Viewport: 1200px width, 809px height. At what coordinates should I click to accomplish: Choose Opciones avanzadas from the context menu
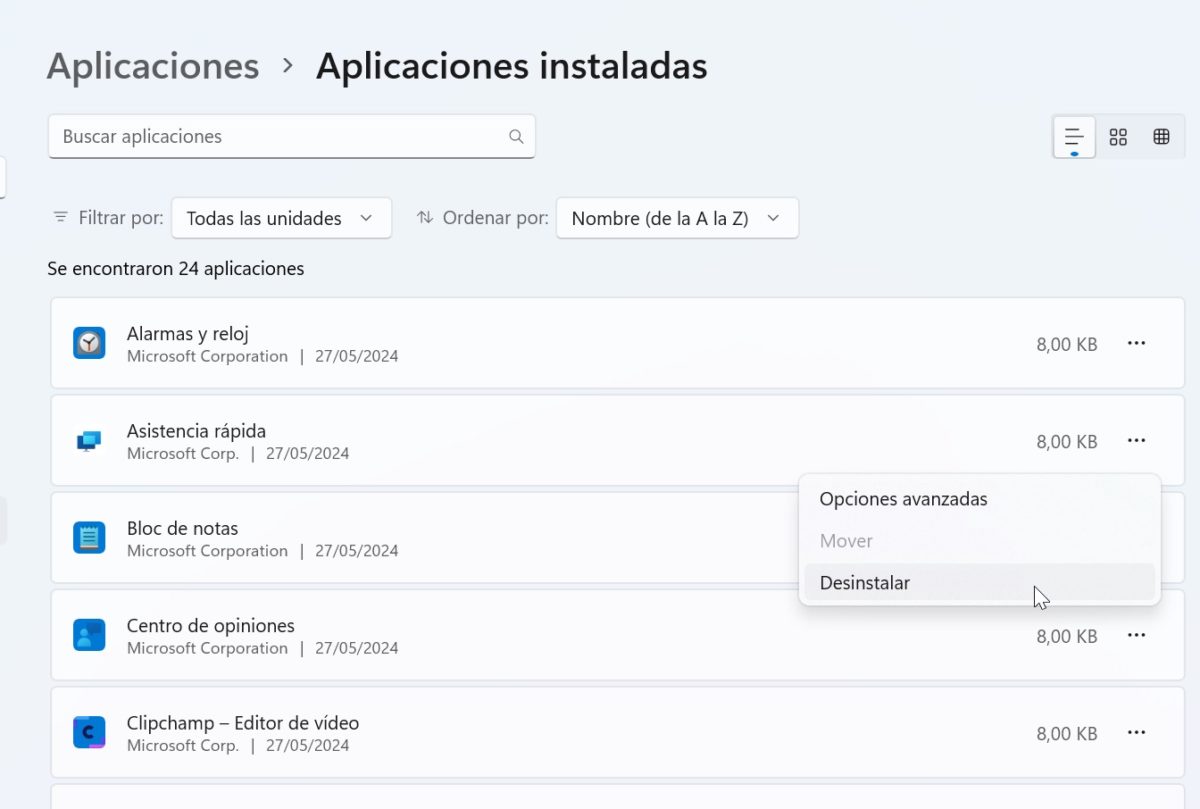coord(979,499)
